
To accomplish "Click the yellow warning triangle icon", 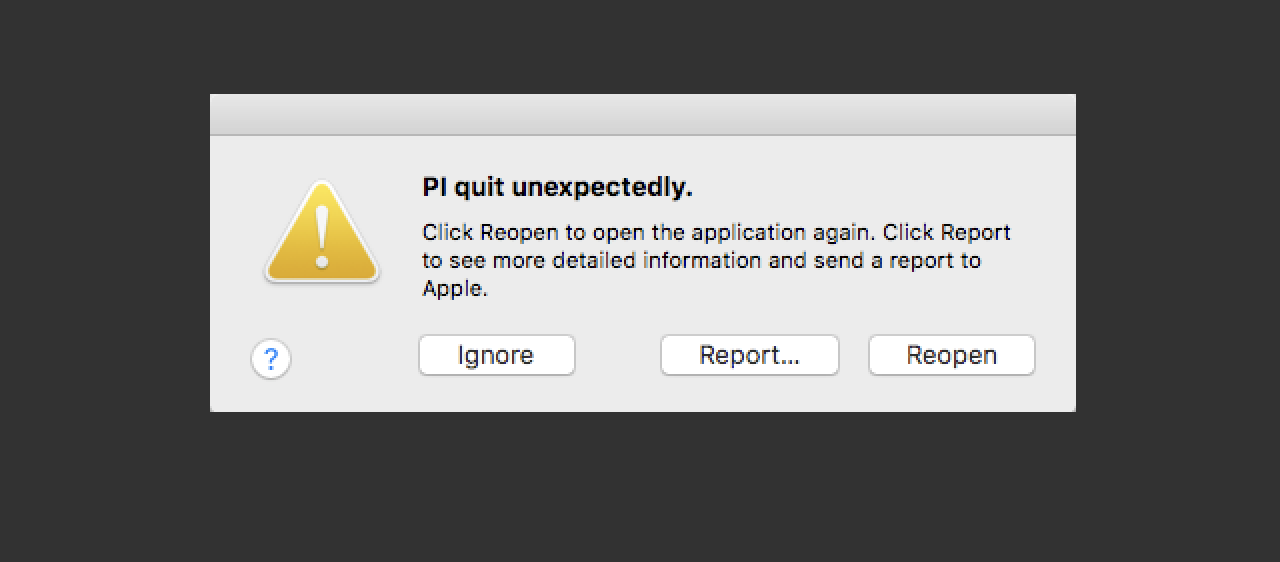I will pos(321,232).
